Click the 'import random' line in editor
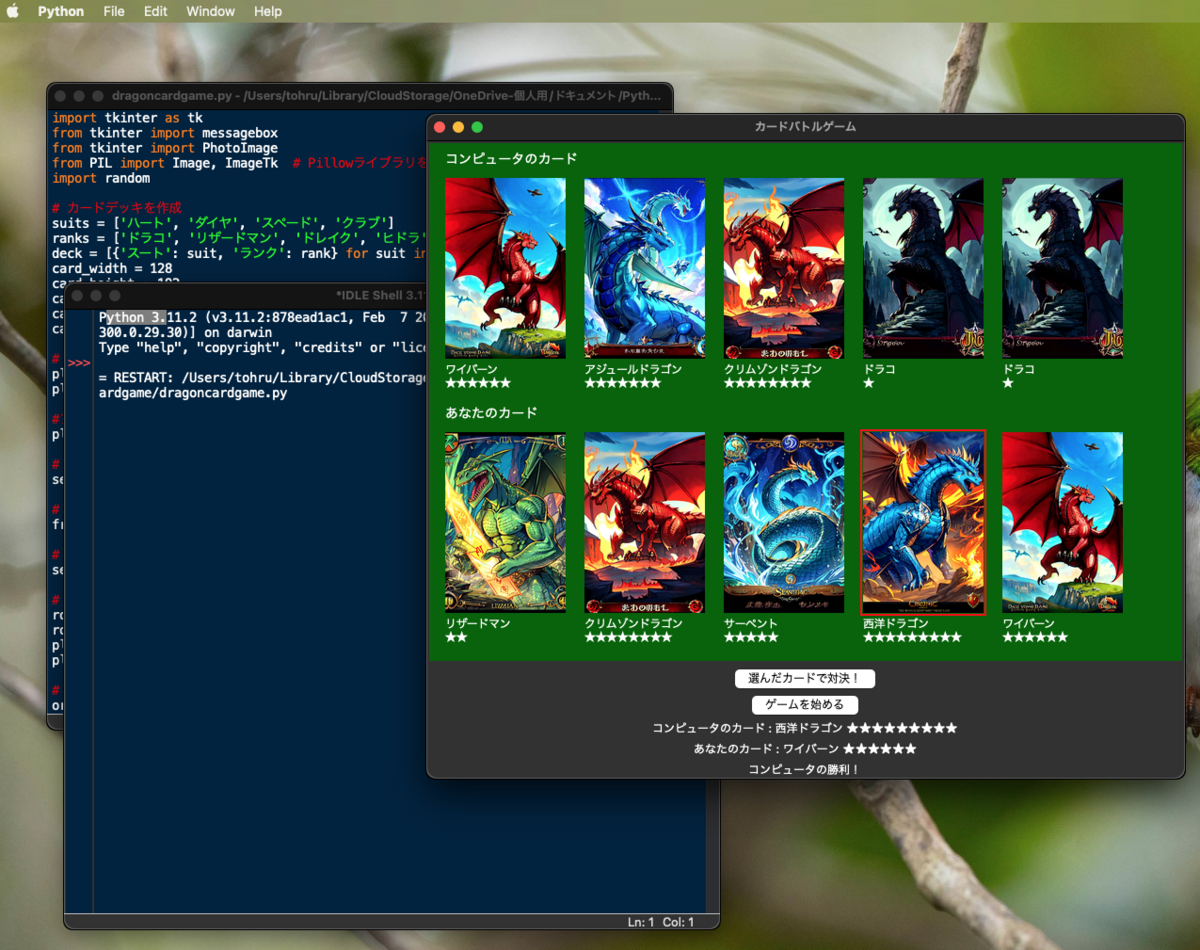The width and height of the screenshot is (1200, 950). (x=101, y=178)
